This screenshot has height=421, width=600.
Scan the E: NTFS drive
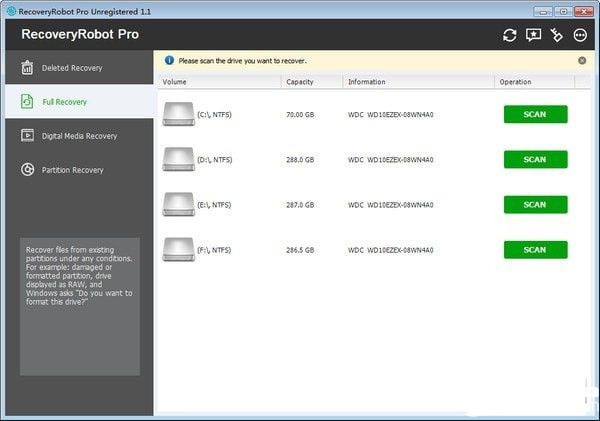pos(535,205)
